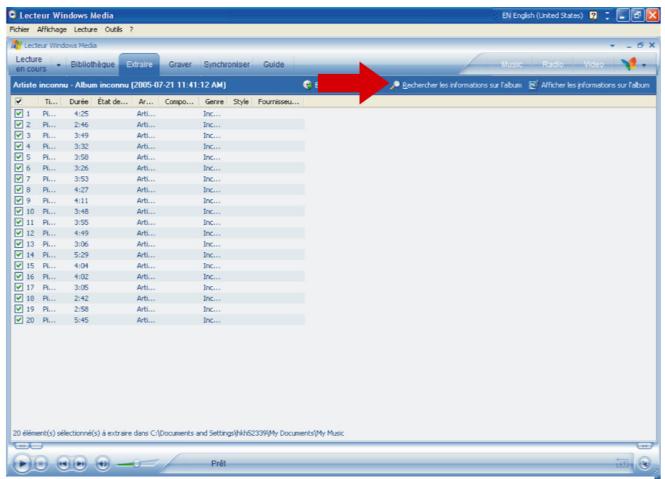Click the visualization toggle left of compact mode icon

point(622,464)
